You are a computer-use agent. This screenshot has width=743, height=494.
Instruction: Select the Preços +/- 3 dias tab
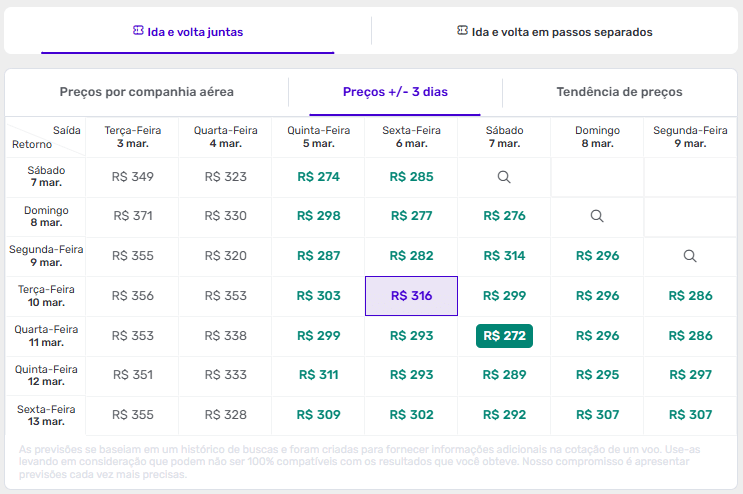pos(395,92)
